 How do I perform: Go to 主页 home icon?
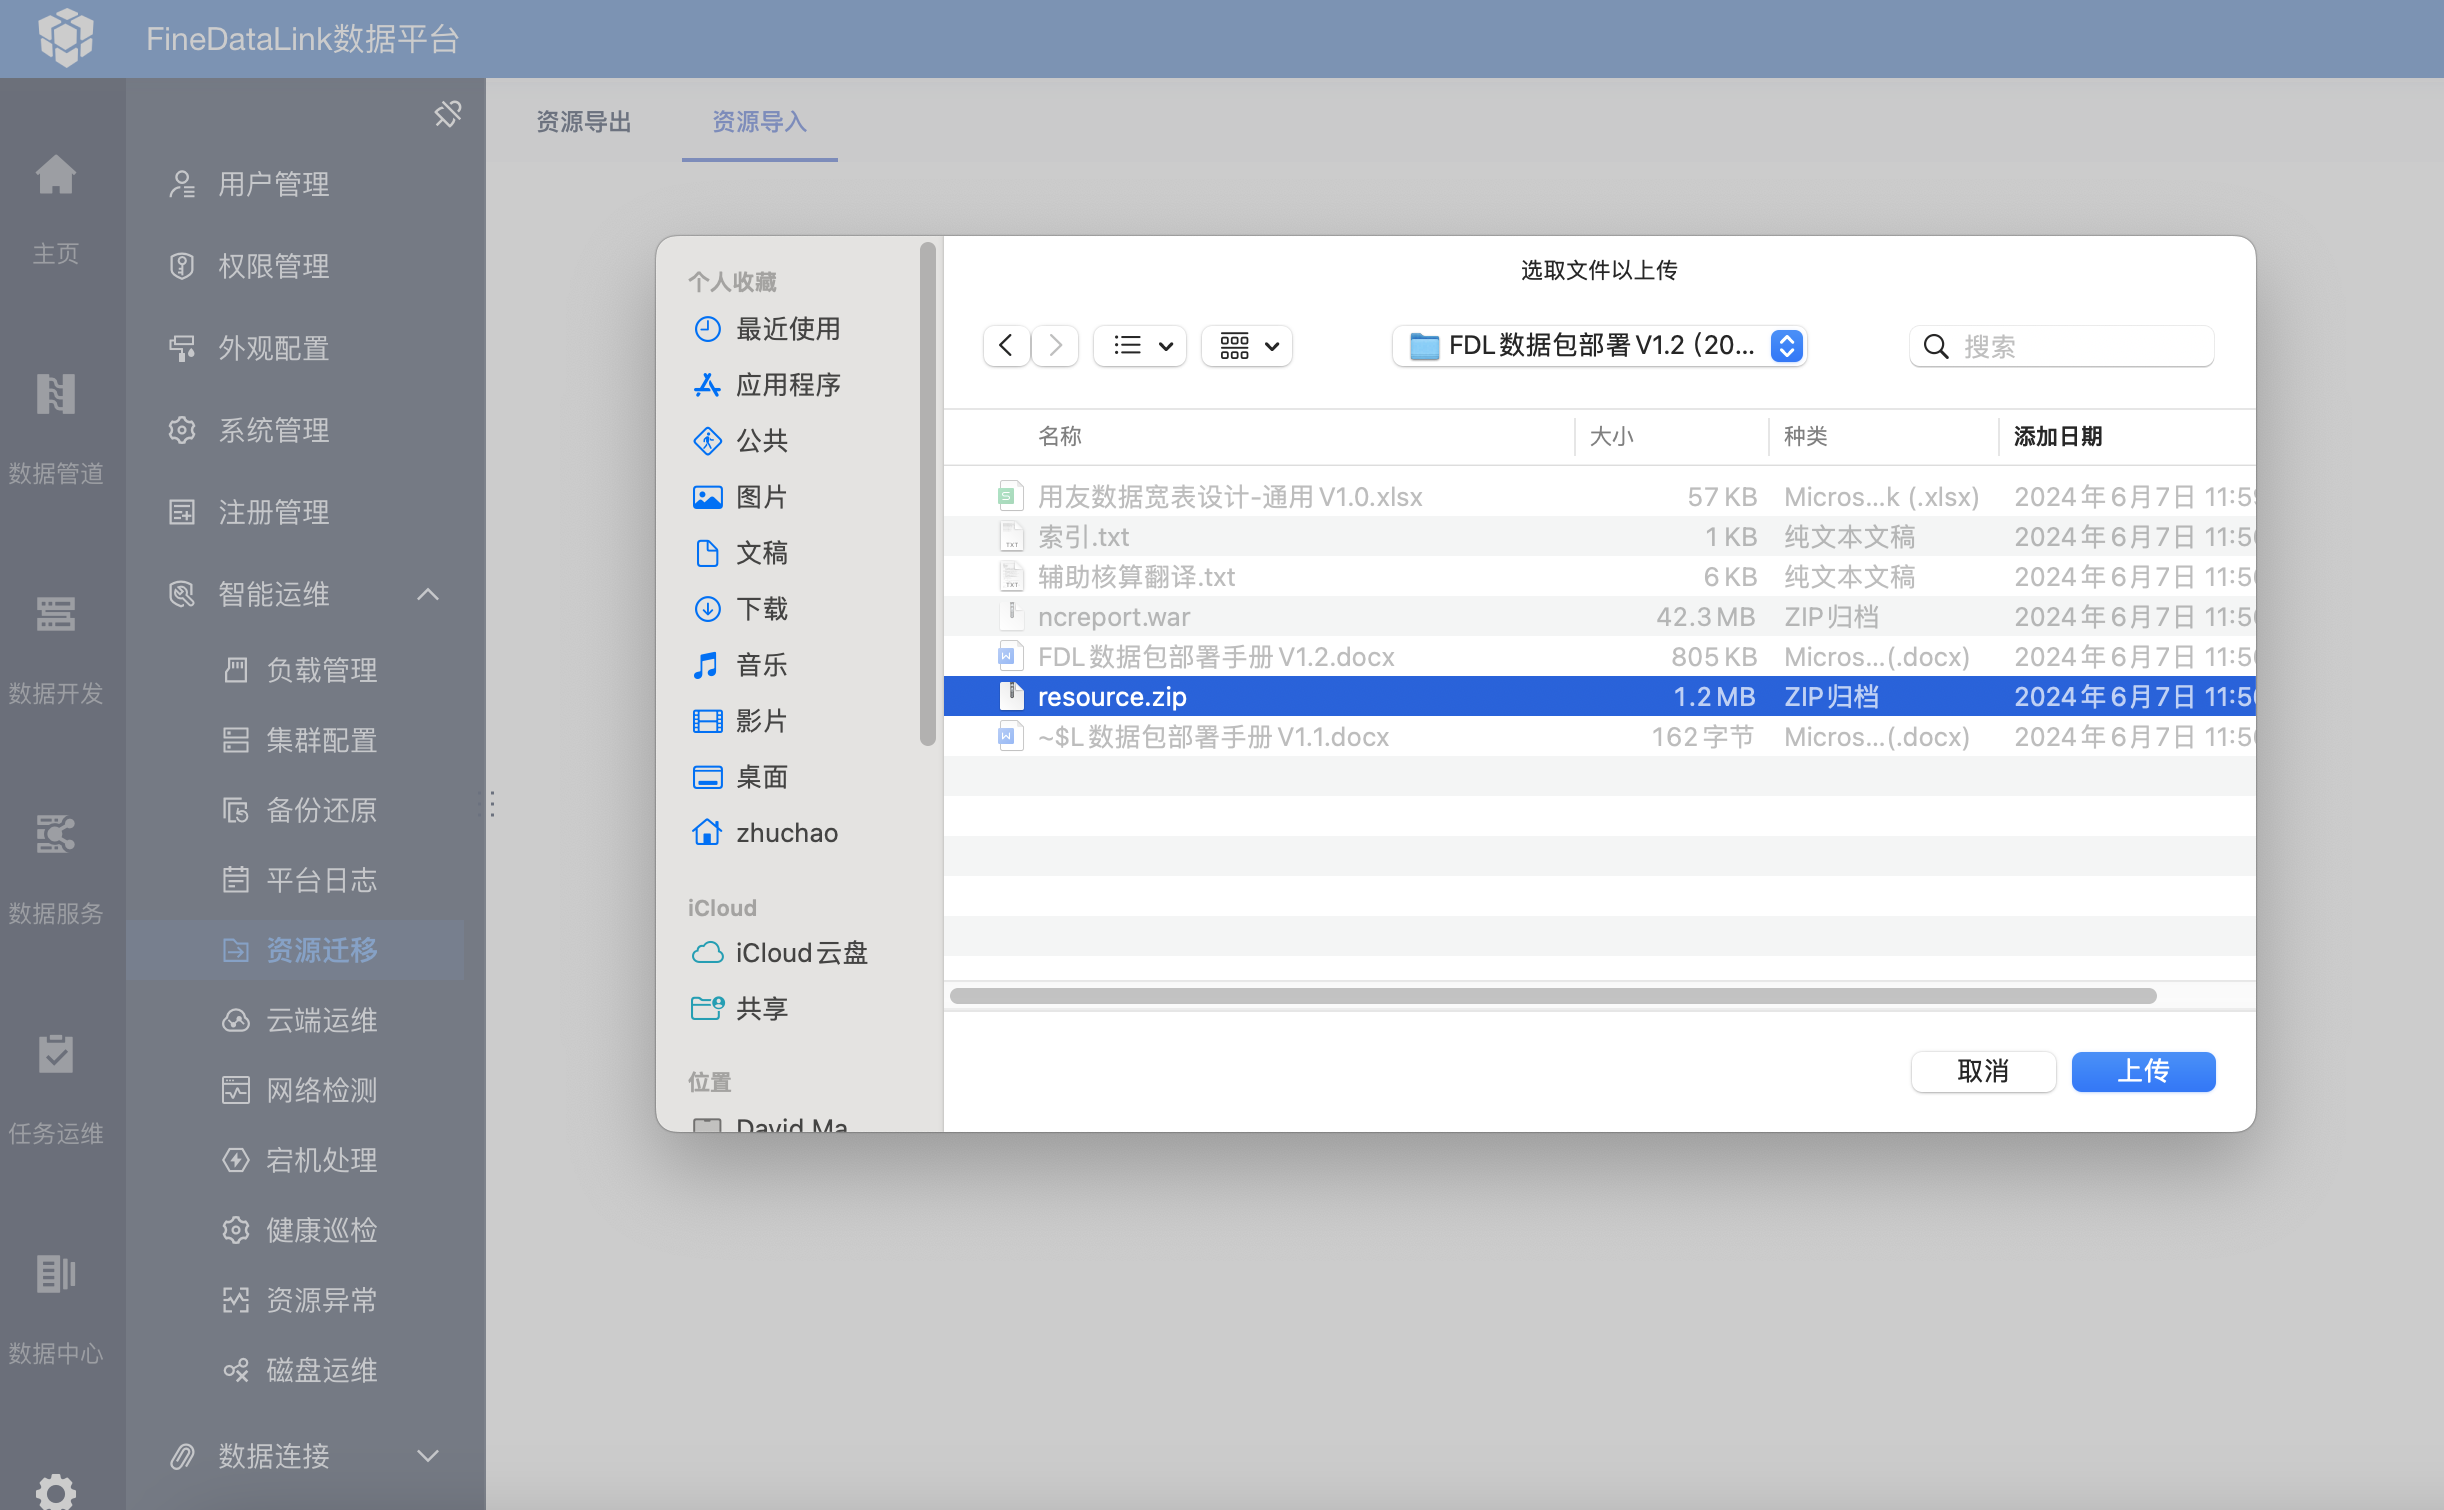click(x=56, y=176)
